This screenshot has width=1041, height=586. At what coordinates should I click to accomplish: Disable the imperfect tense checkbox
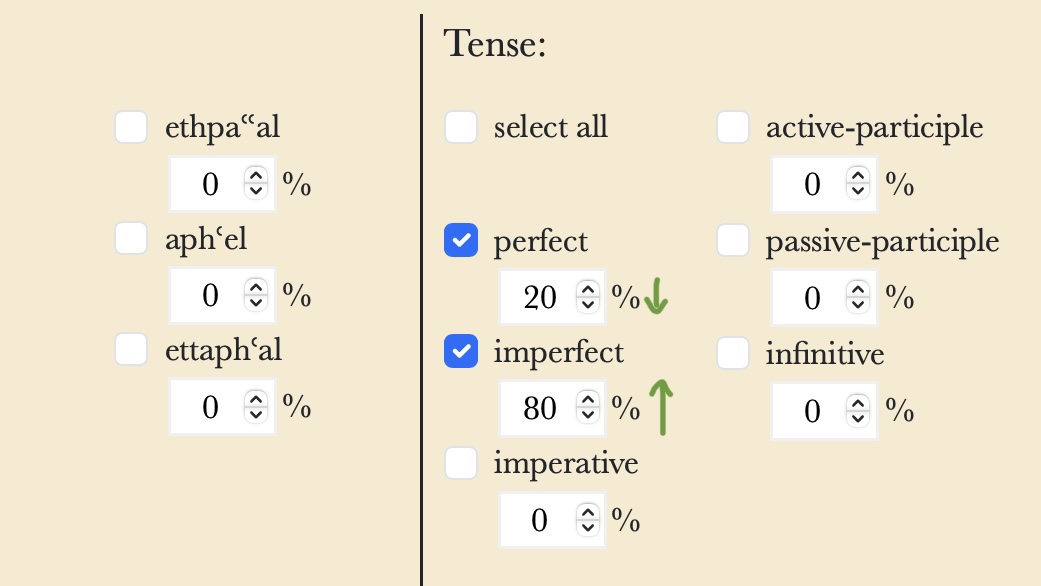(x=460, y=352)
